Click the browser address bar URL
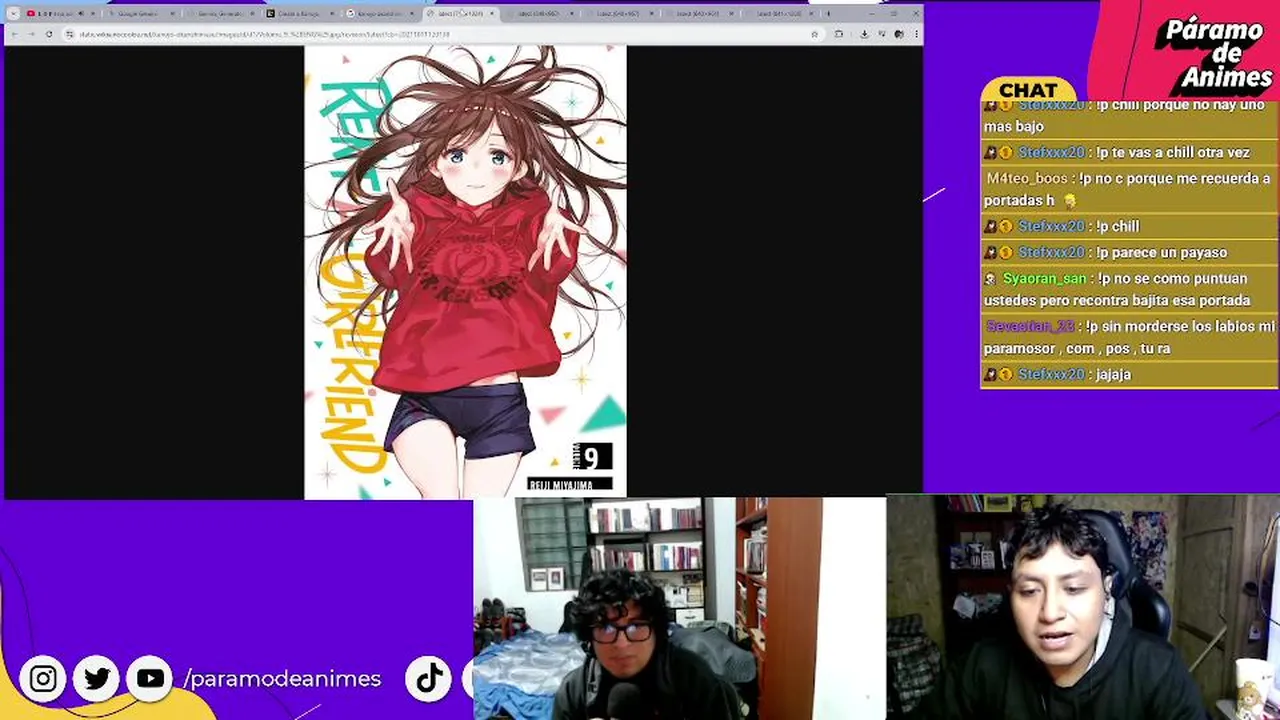This screenshot has width=1280, height=720. [265, 34]
